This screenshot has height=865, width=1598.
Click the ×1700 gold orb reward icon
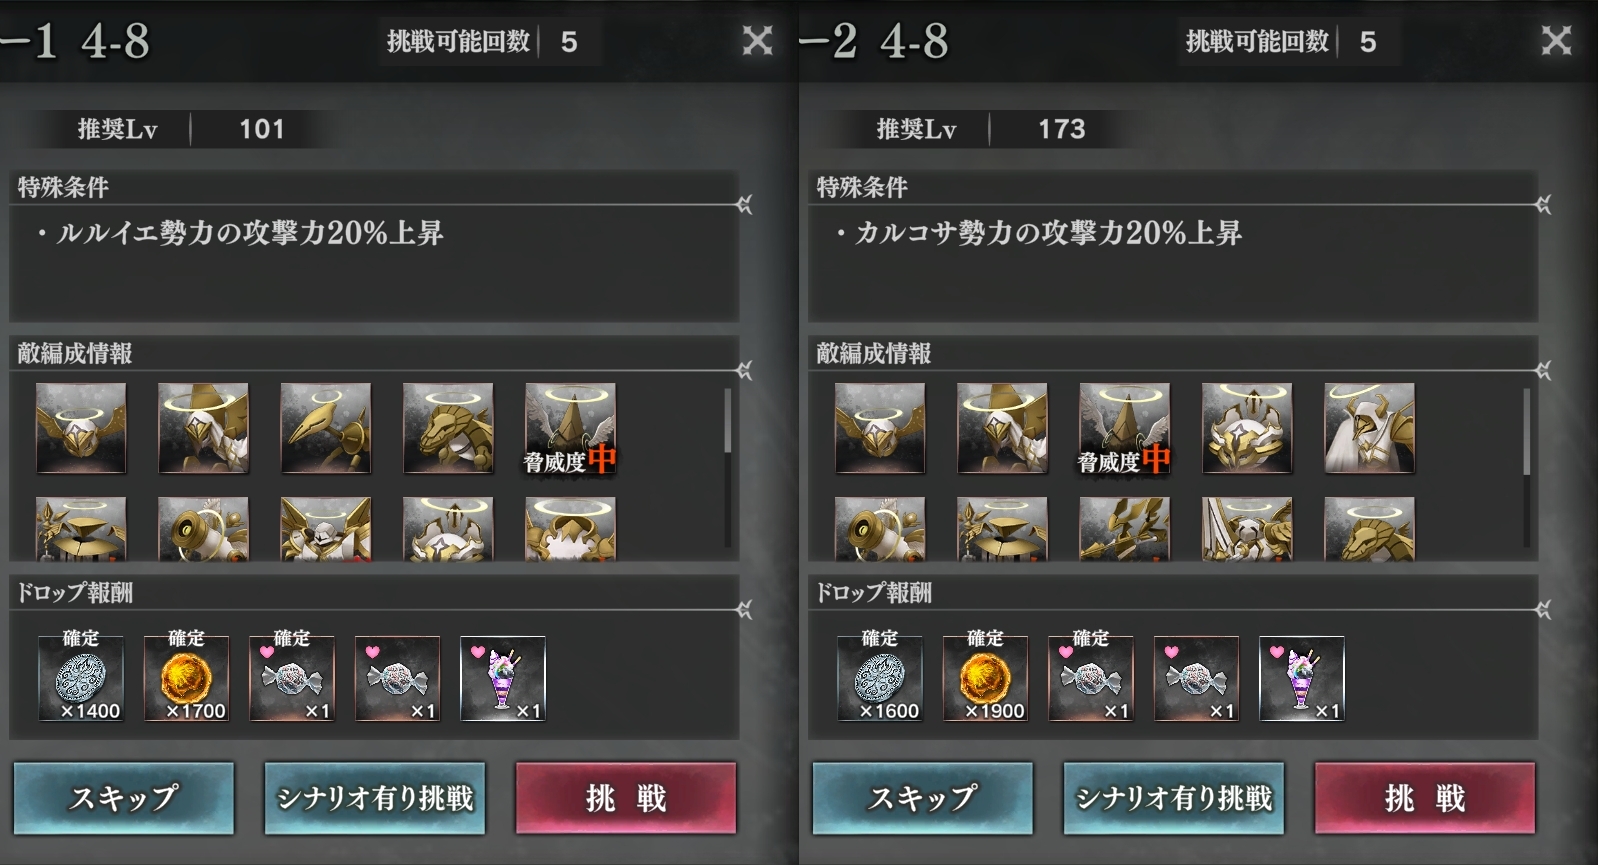(x=186, y=678)
